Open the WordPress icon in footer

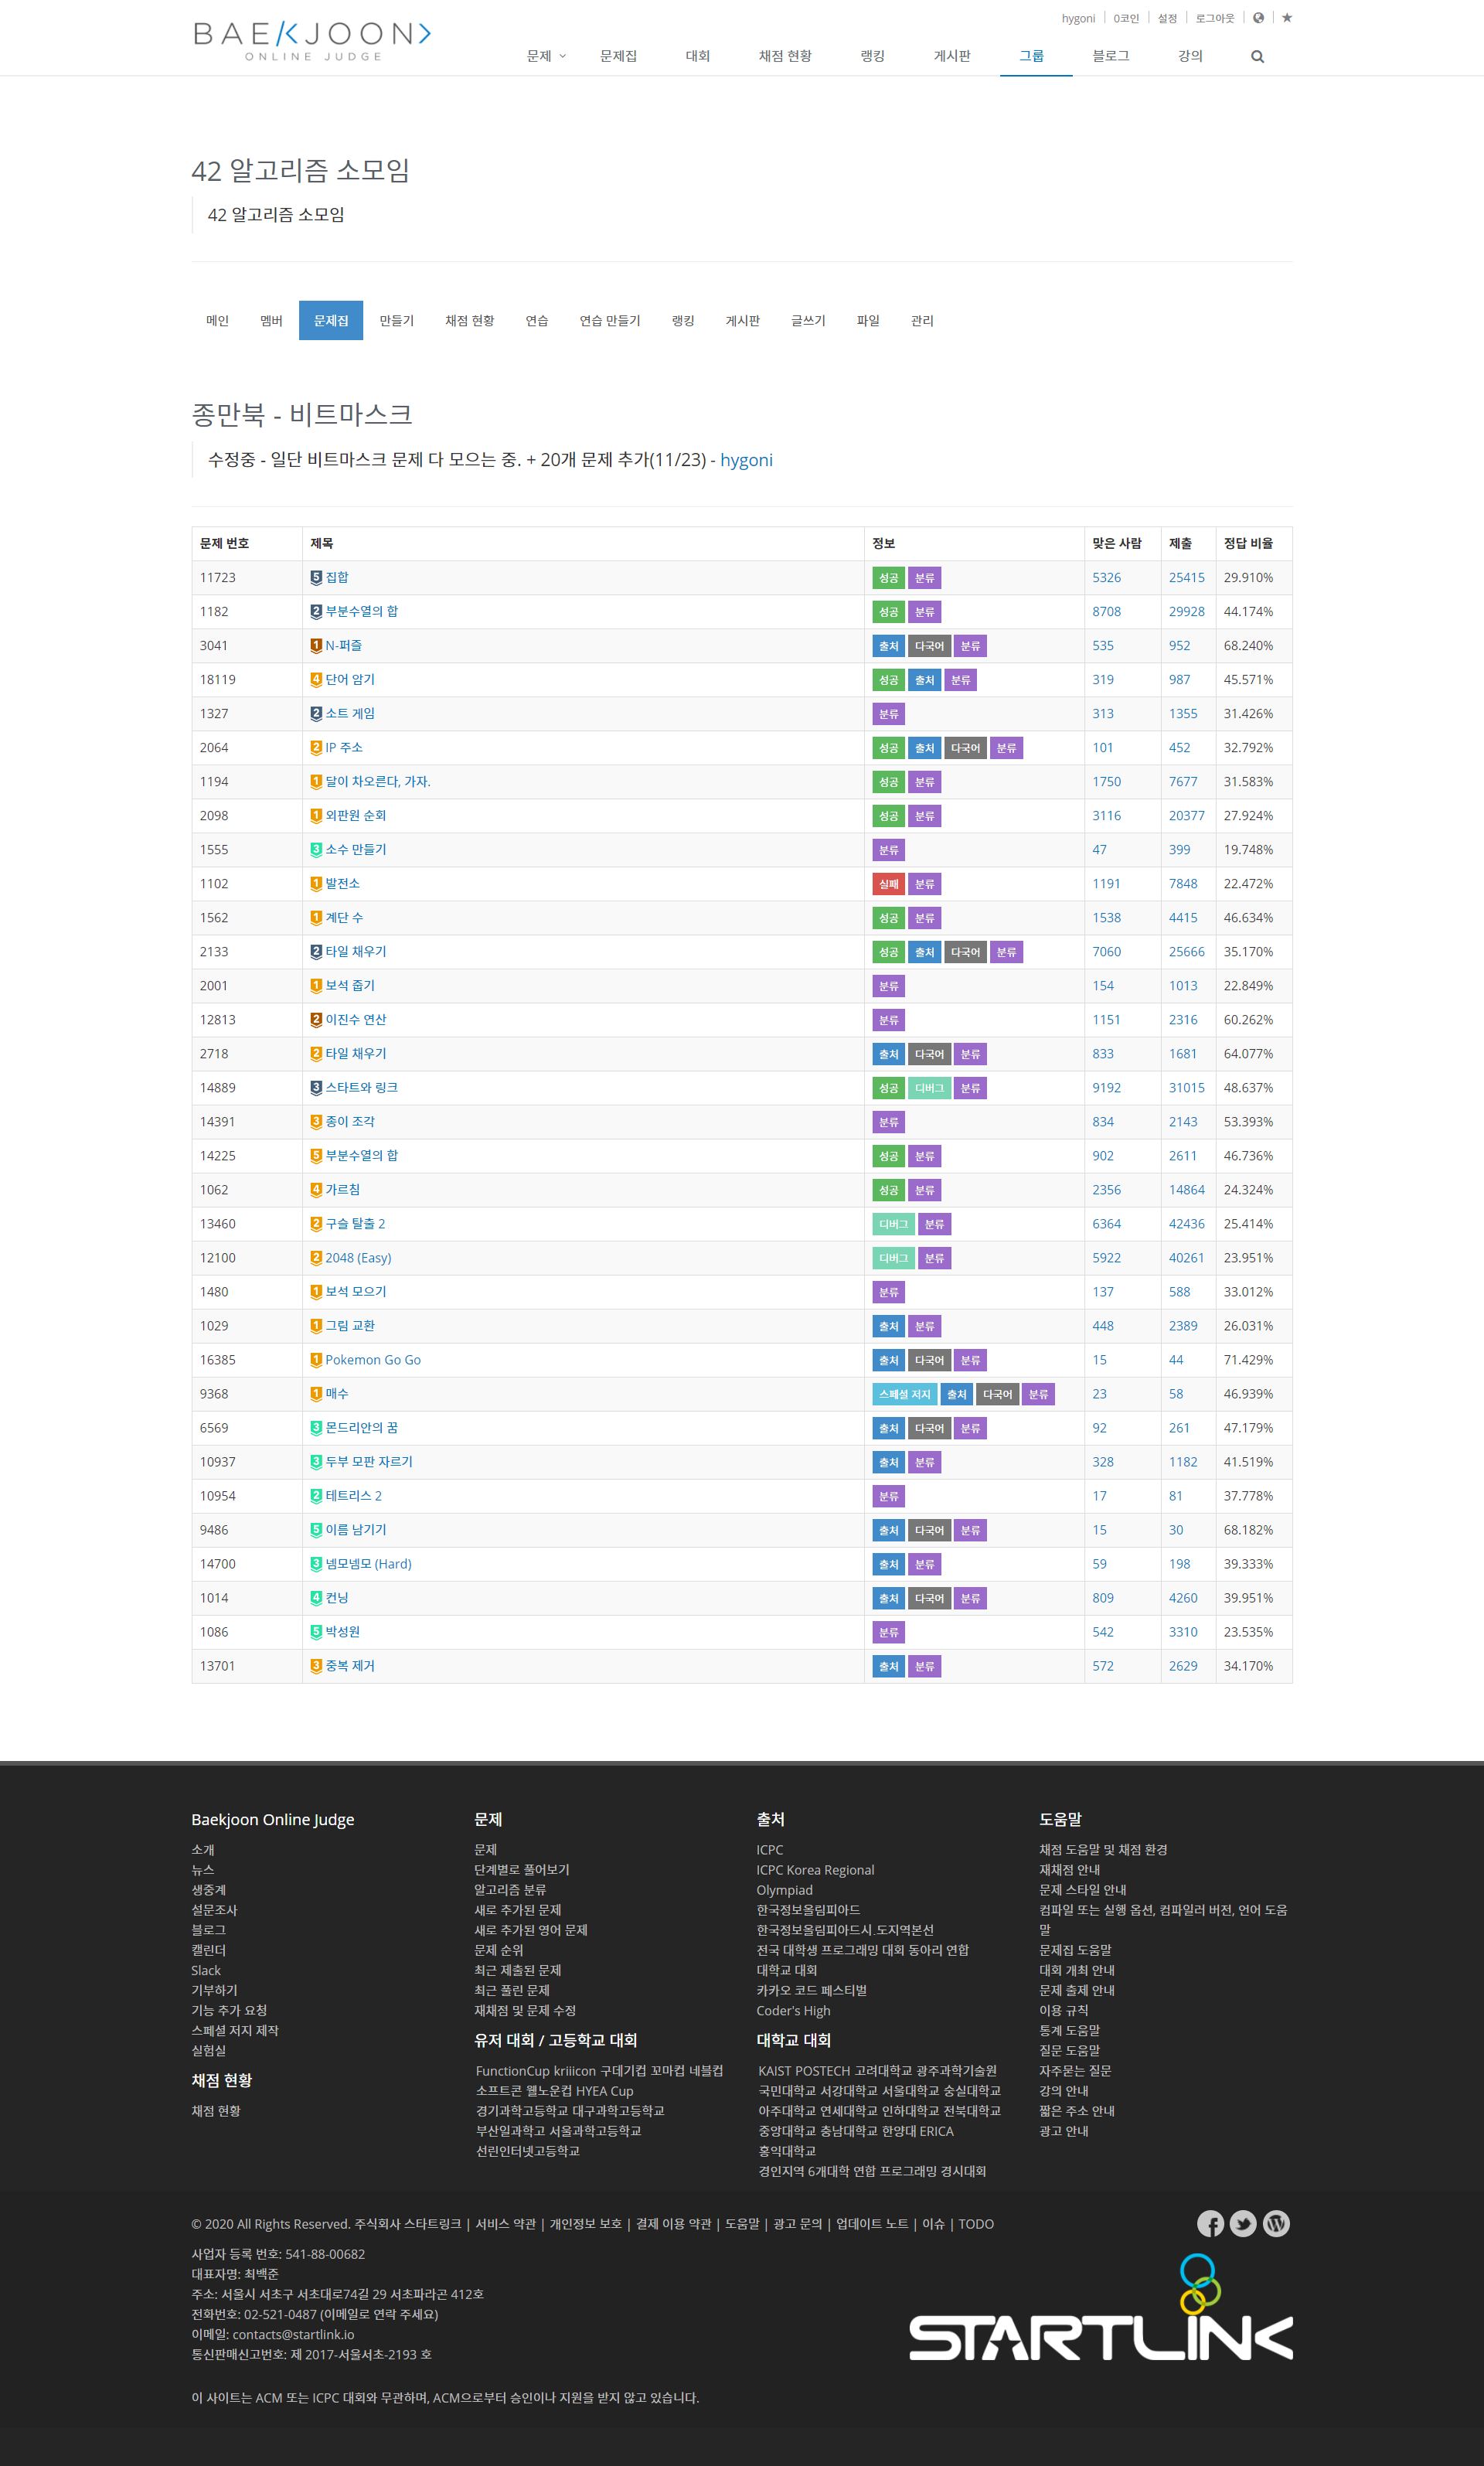[1276, 2224]
